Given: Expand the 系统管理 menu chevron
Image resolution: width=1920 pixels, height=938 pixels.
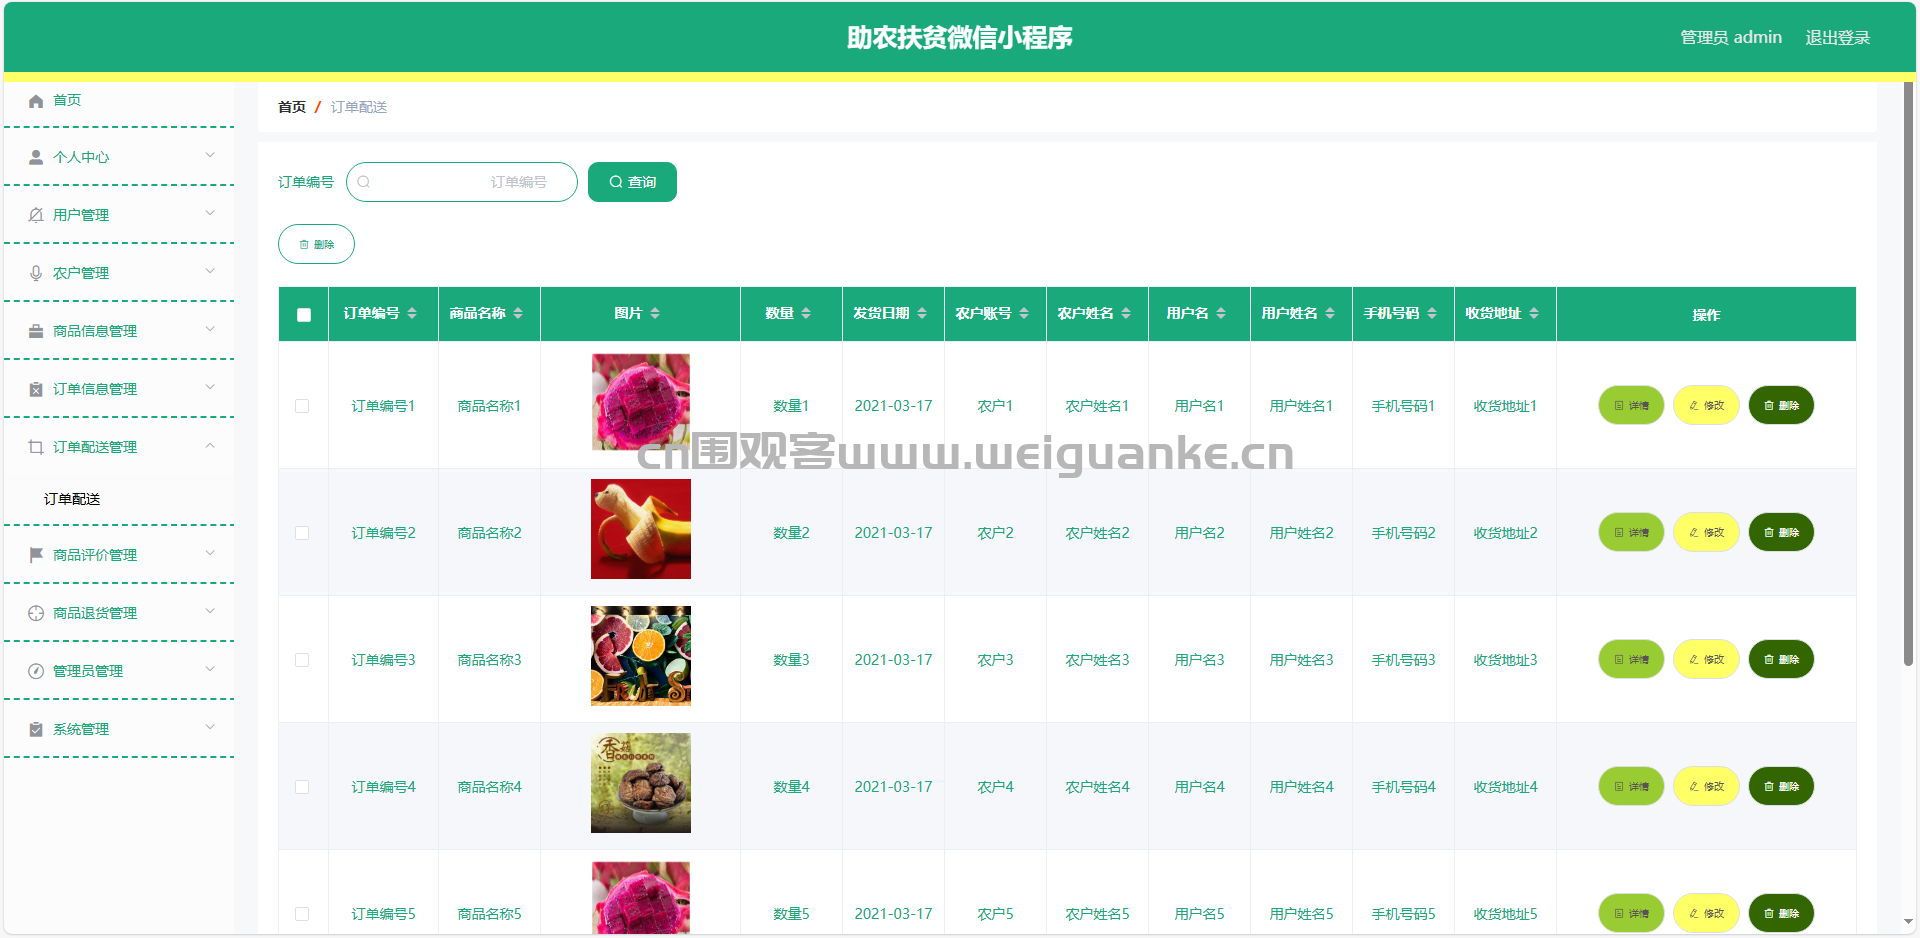Looking at the screenshot, I should (210, 727).
